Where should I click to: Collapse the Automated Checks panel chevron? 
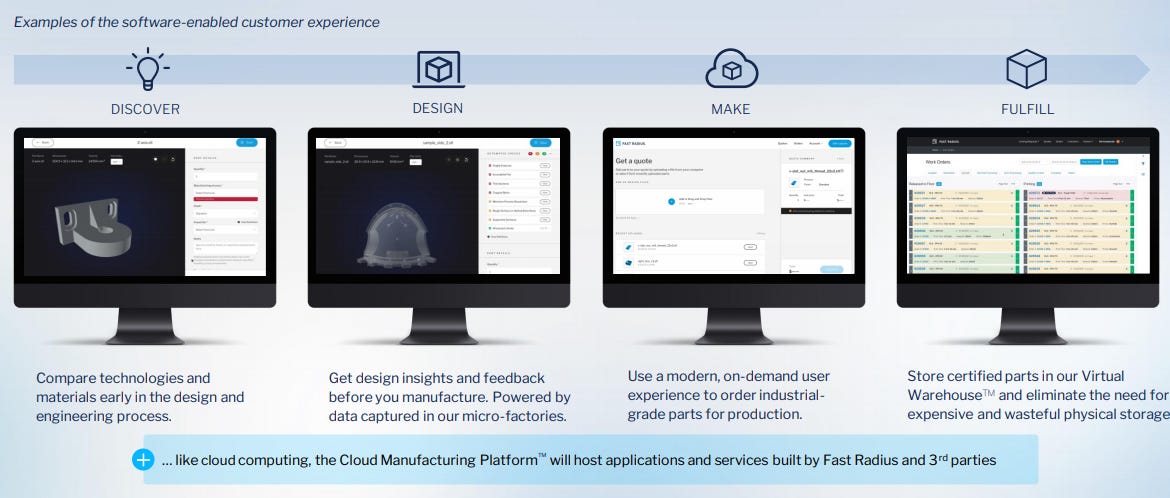pyautogui.click(x=551, y=154)
